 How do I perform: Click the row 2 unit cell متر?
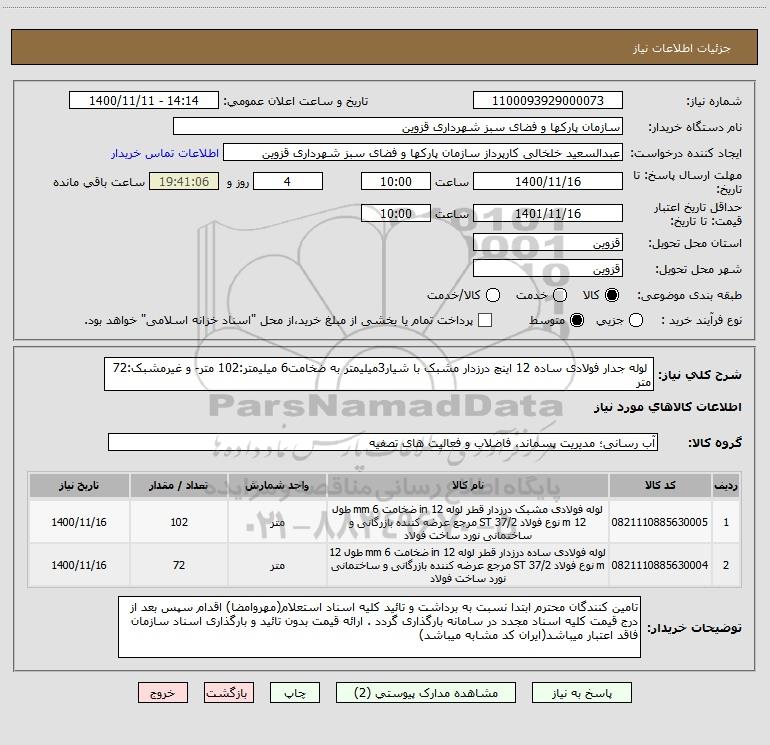click(x=277, y=565)
